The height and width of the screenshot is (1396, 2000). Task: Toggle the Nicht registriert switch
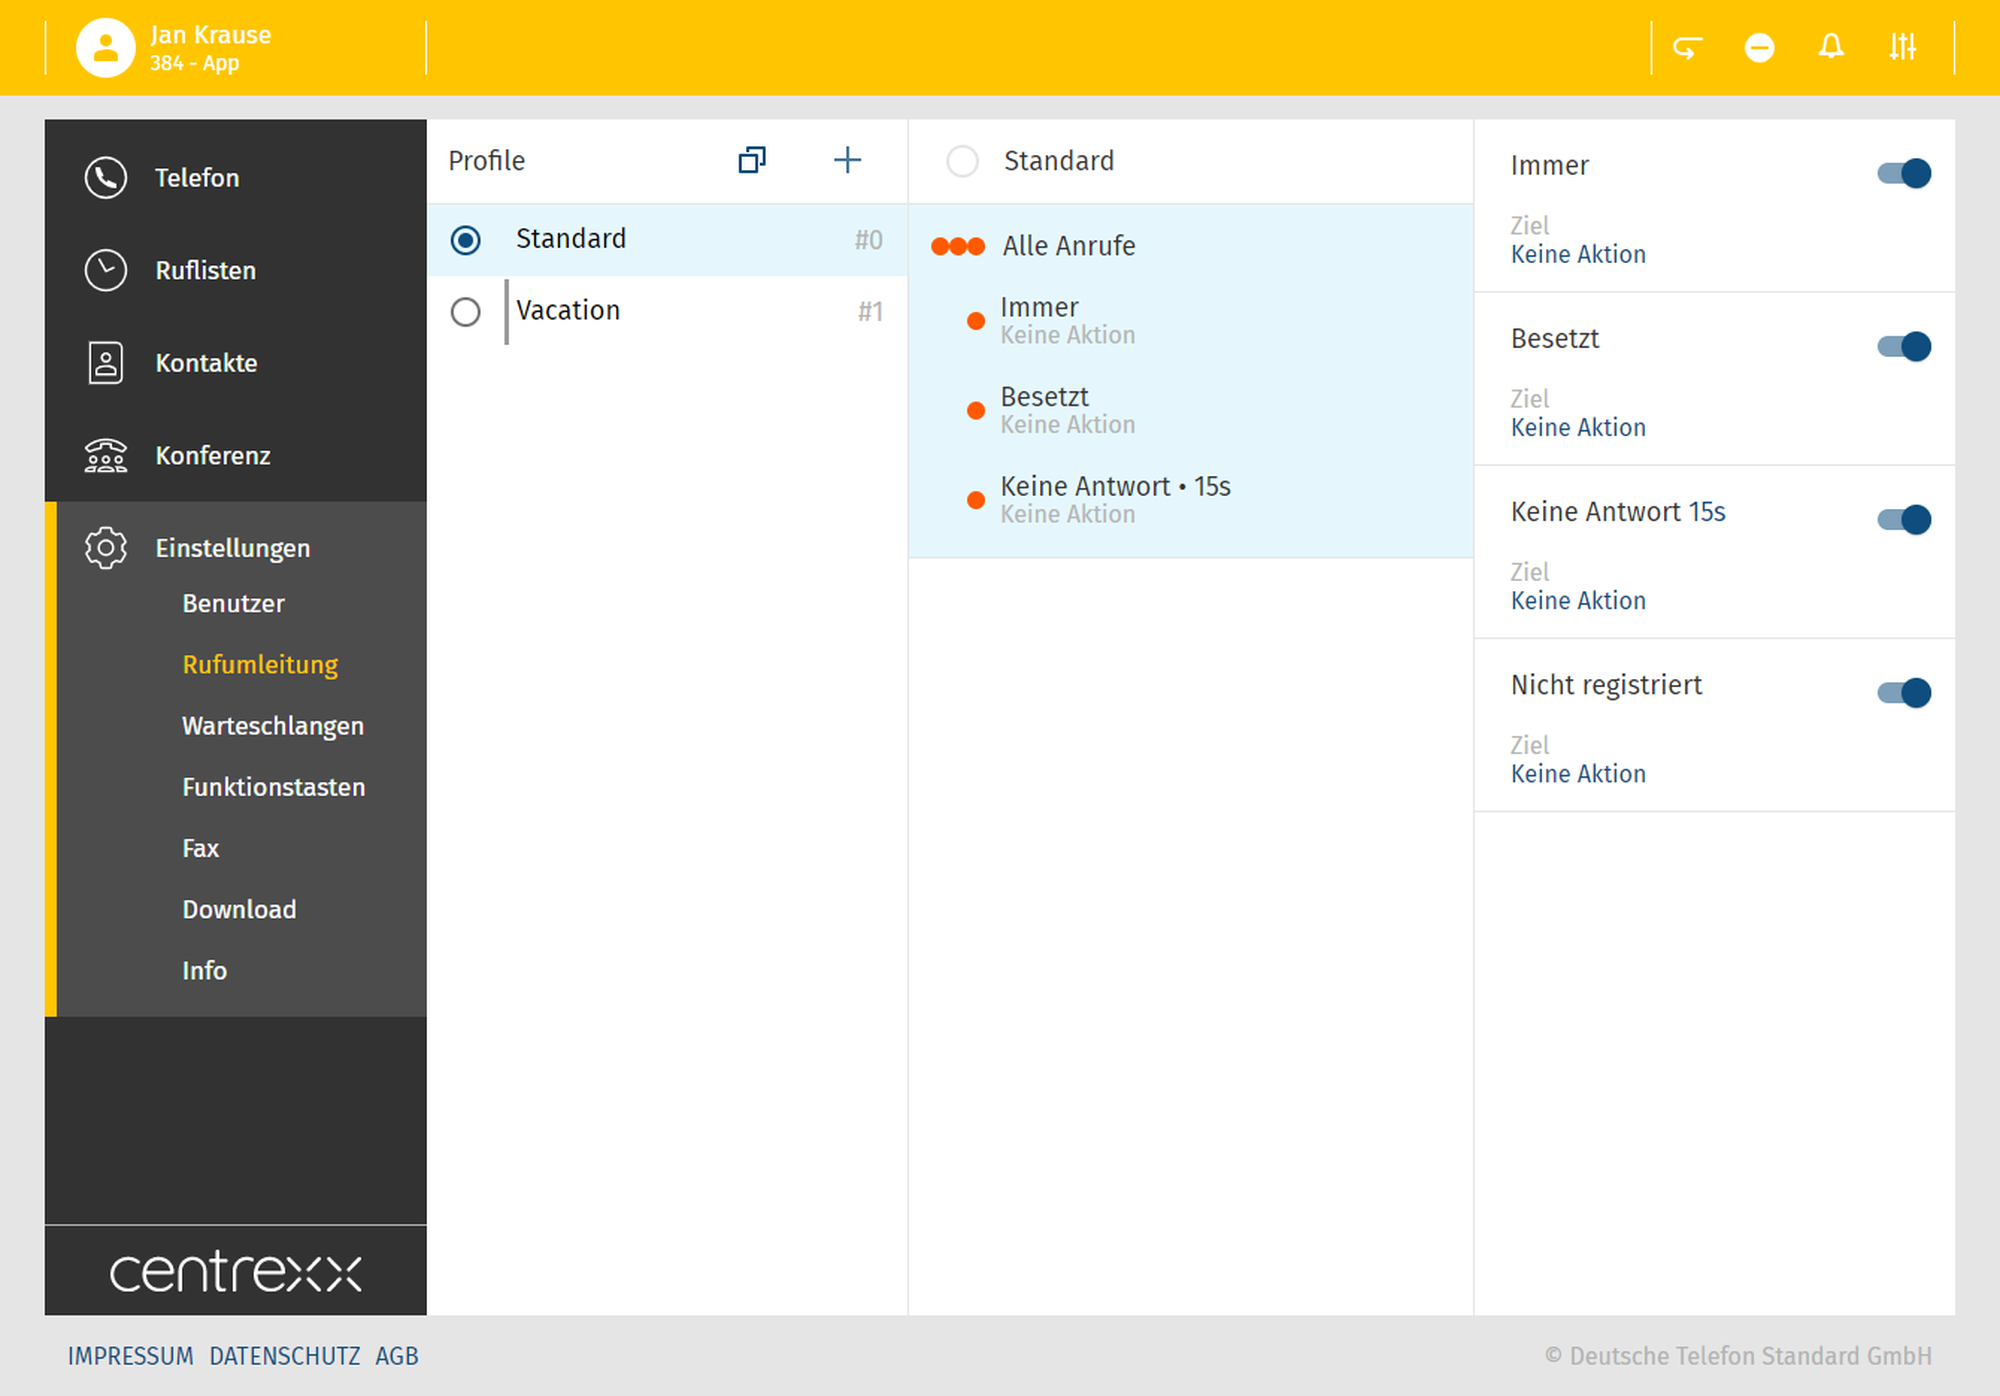point(1904,692)
